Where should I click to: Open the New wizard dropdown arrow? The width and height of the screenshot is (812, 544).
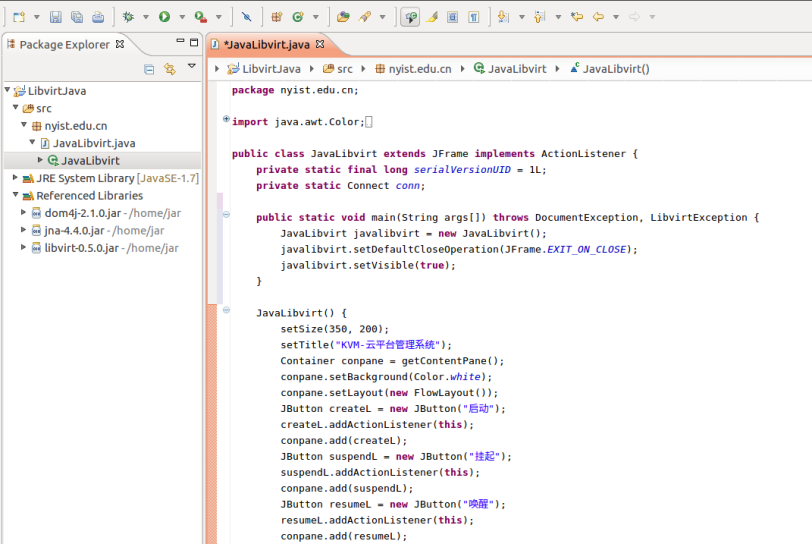tap(37, 17)
